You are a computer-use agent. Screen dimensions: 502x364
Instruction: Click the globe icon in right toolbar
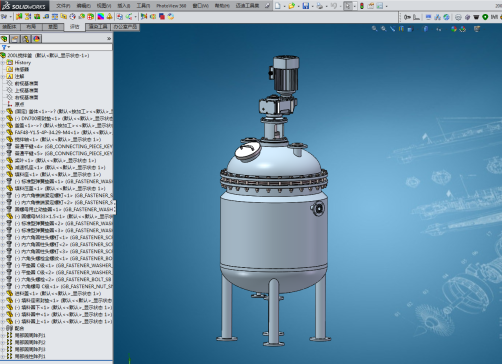coord(446,17)
